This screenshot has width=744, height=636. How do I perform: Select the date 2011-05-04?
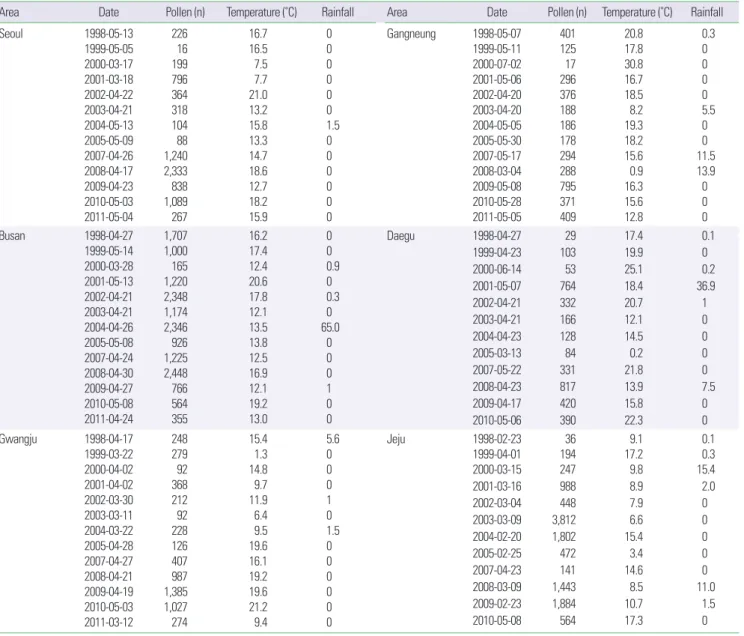pyautogui.click(x=109, y=217)
